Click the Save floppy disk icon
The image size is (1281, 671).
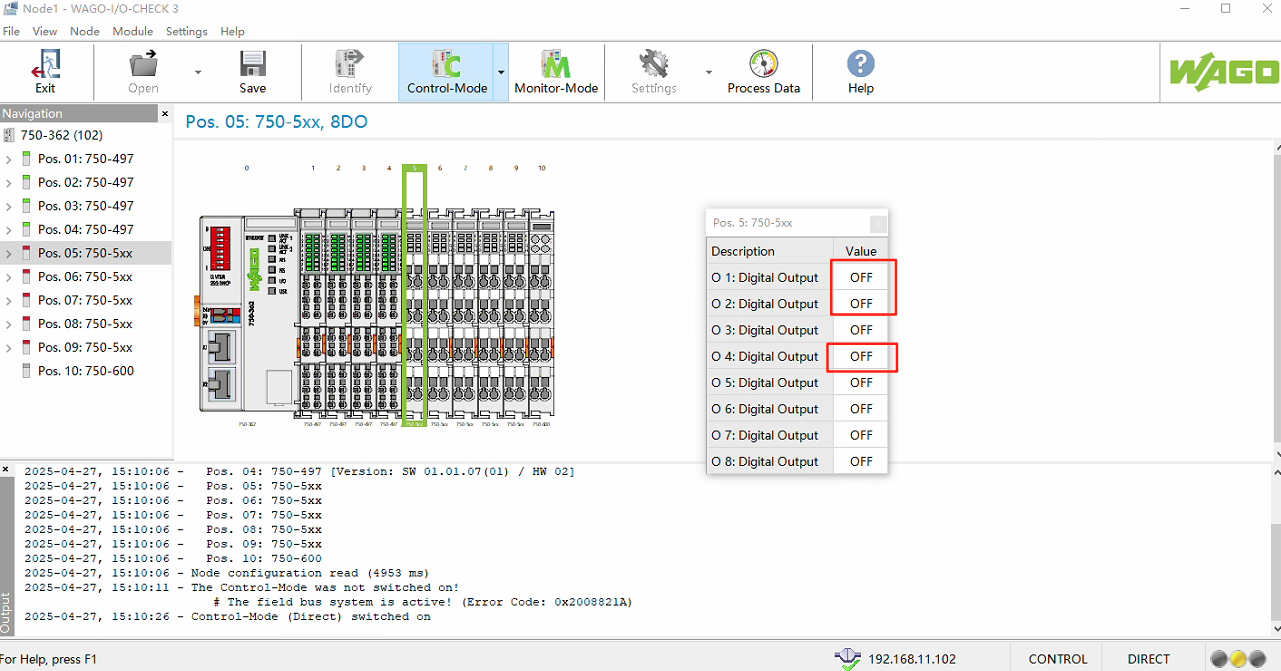[253, 64]
